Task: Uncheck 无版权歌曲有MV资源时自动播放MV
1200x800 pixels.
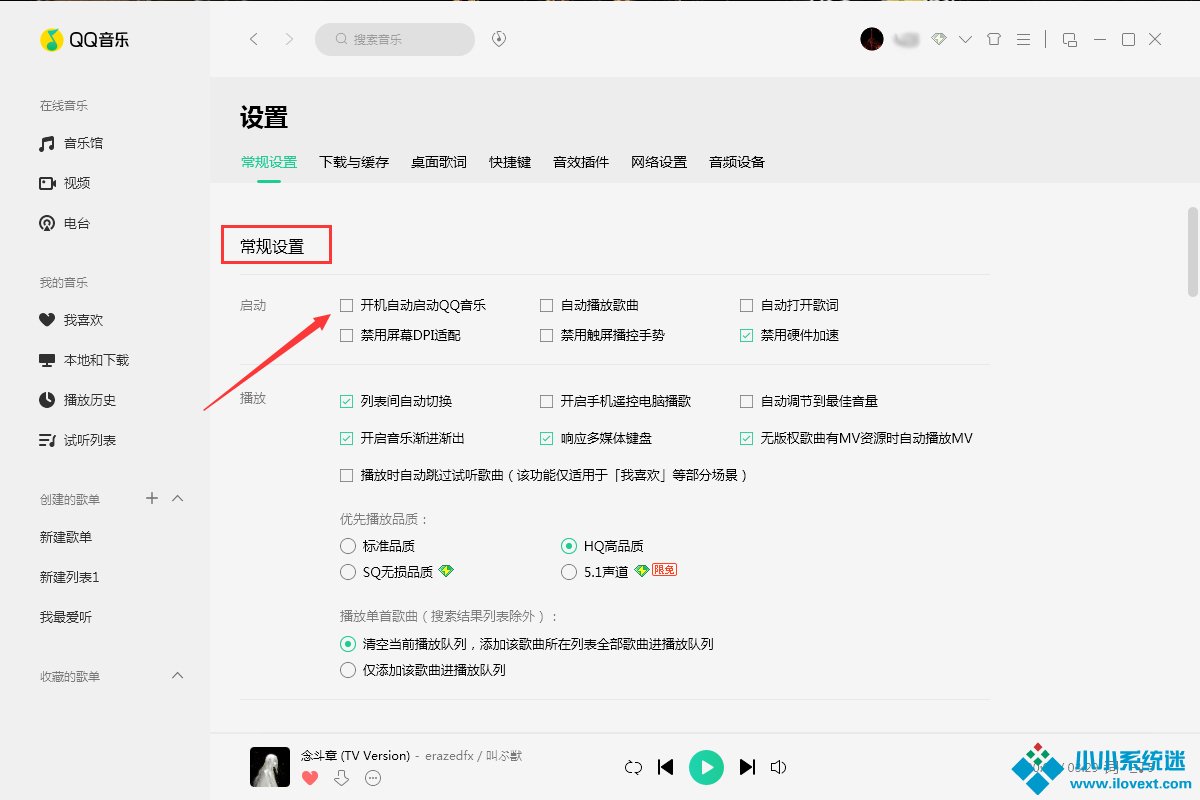Action: pyautogui.click(x=747, y=438)
